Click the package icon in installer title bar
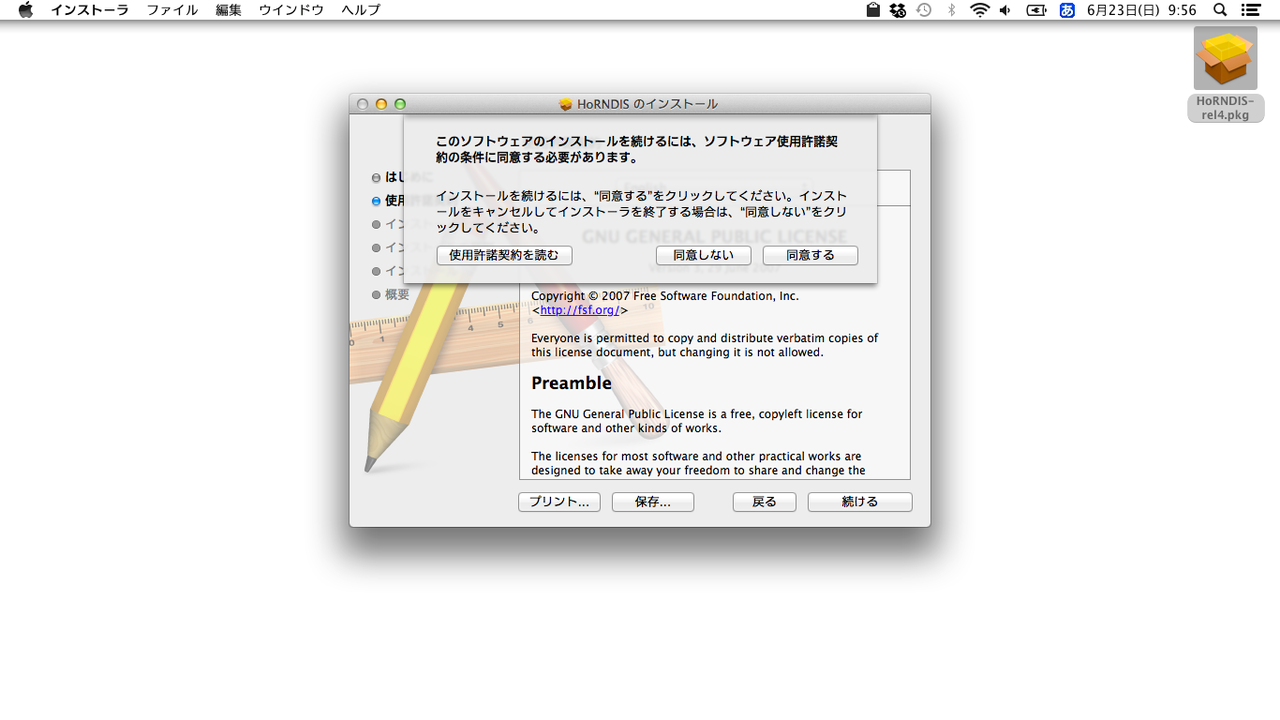Viewport: 1280px width, 720px height. click(566, 104)
